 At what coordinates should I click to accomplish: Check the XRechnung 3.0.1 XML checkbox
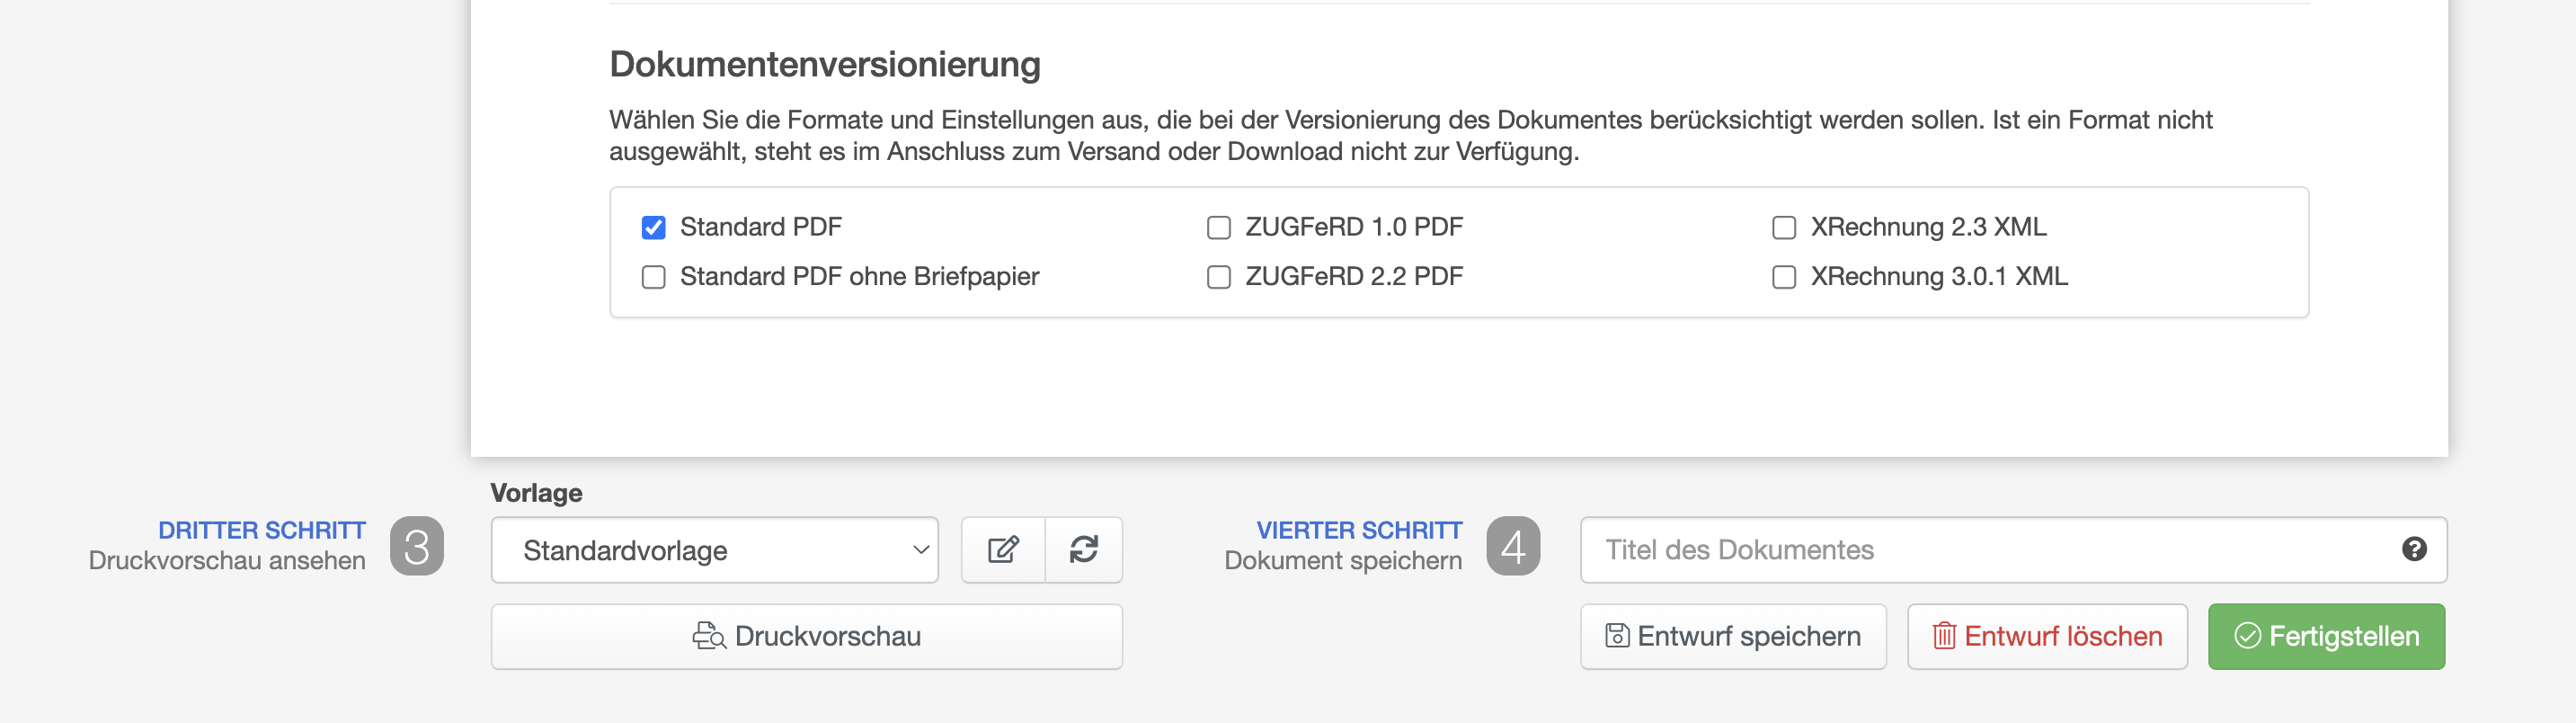1784,277
